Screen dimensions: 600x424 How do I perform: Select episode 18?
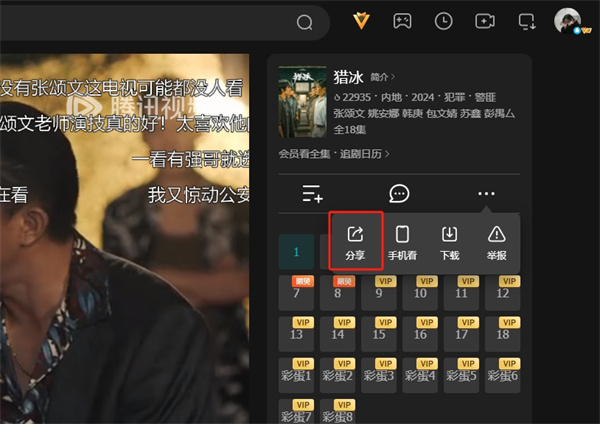click(503, 334)
